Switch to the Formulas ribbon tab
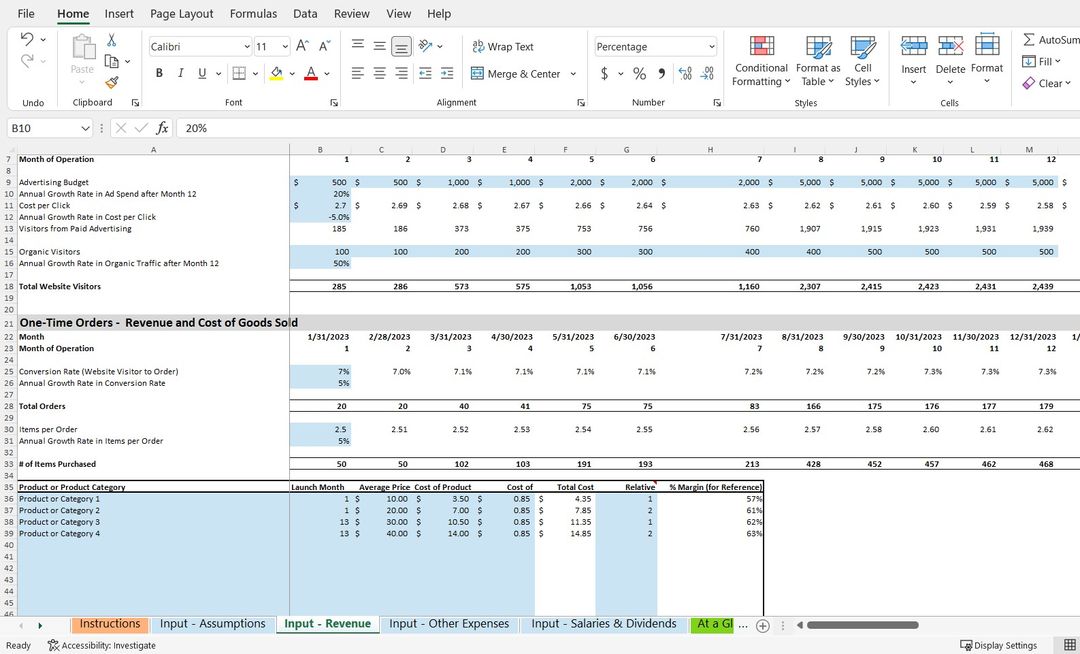This screenshot has height=654, width=1080. point(253,13)
